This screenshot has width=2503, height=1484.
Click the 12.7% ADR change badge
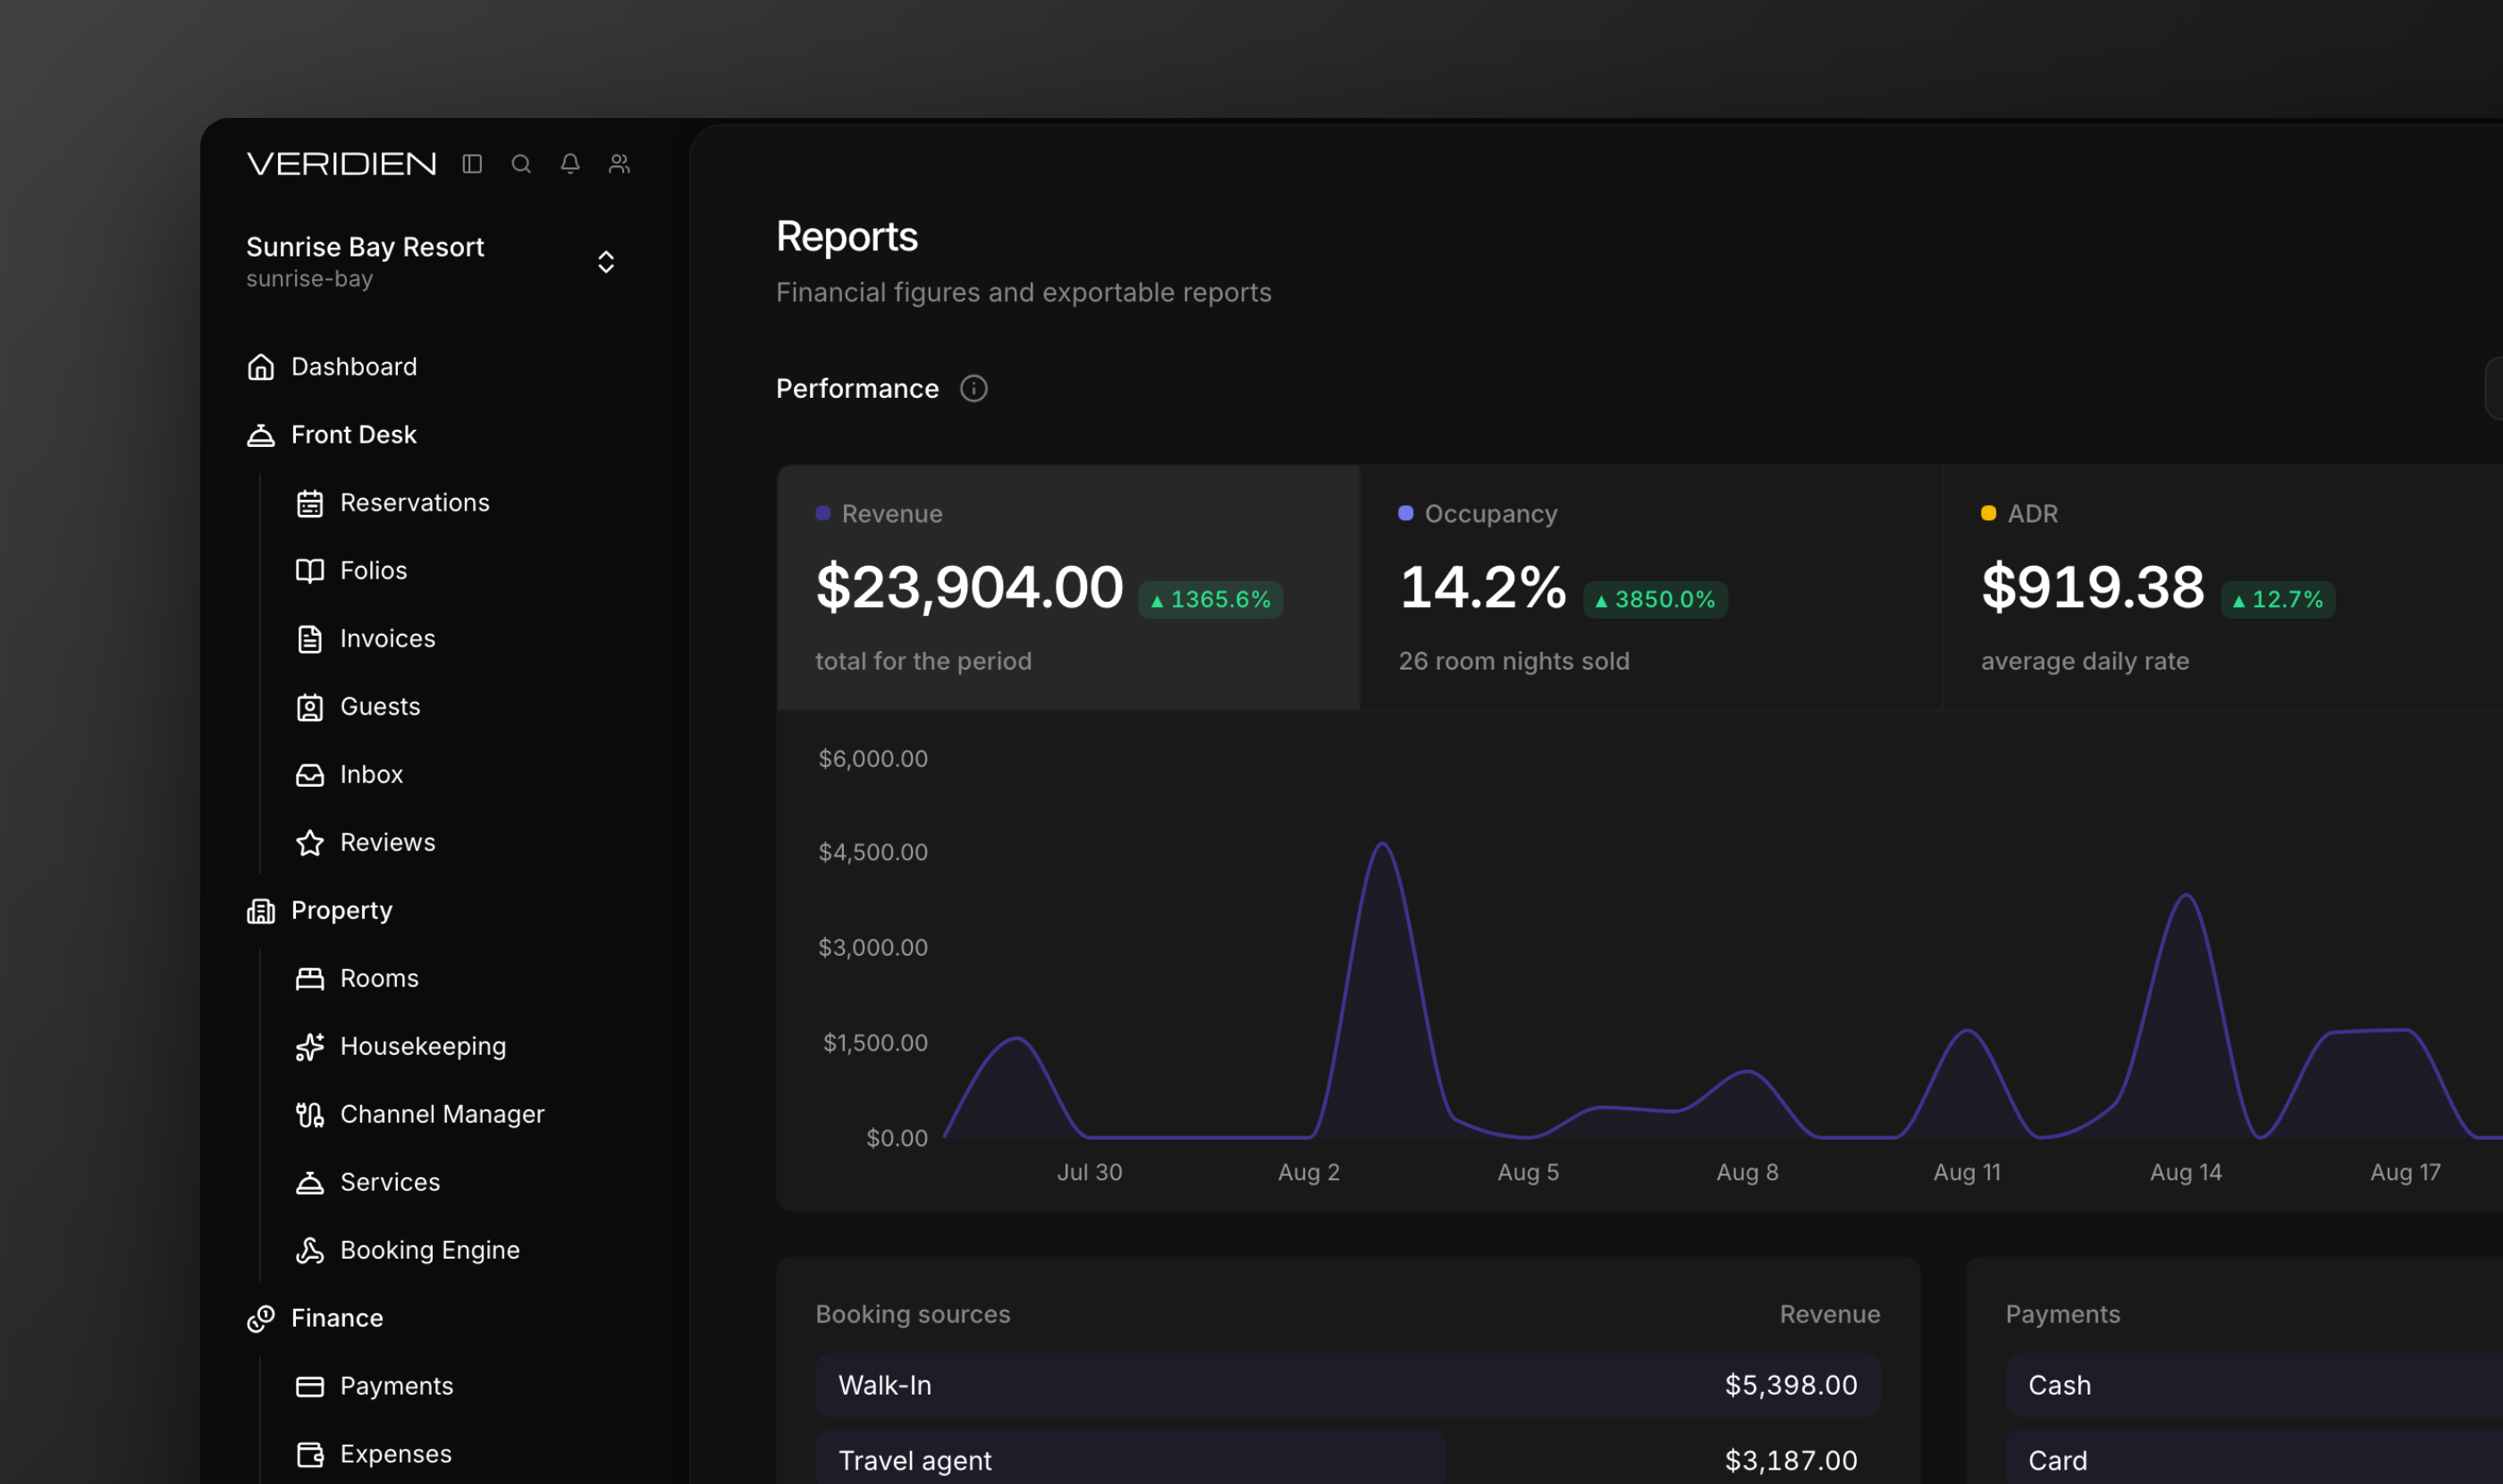click(x=2277, y=600)
